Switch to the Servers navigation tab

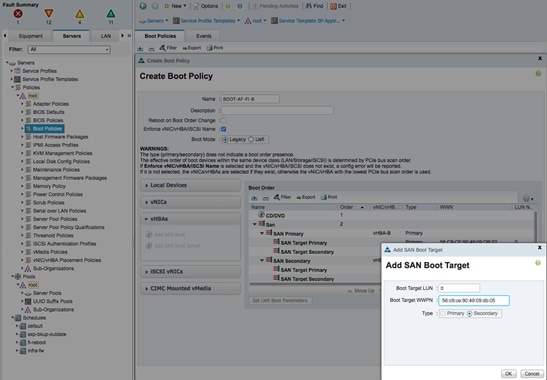(72, 36)
